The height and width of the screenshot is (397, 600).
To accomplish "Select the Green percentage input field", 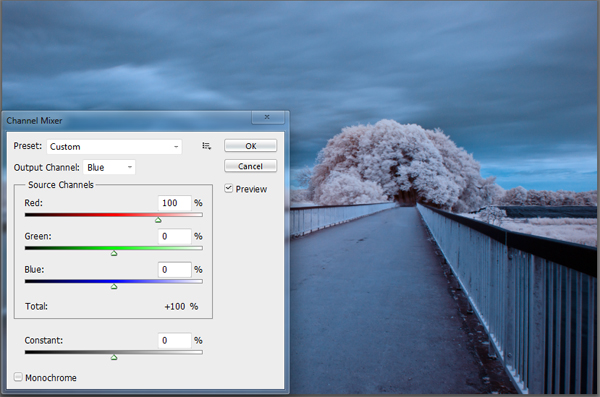I will (x=174, y=236).
